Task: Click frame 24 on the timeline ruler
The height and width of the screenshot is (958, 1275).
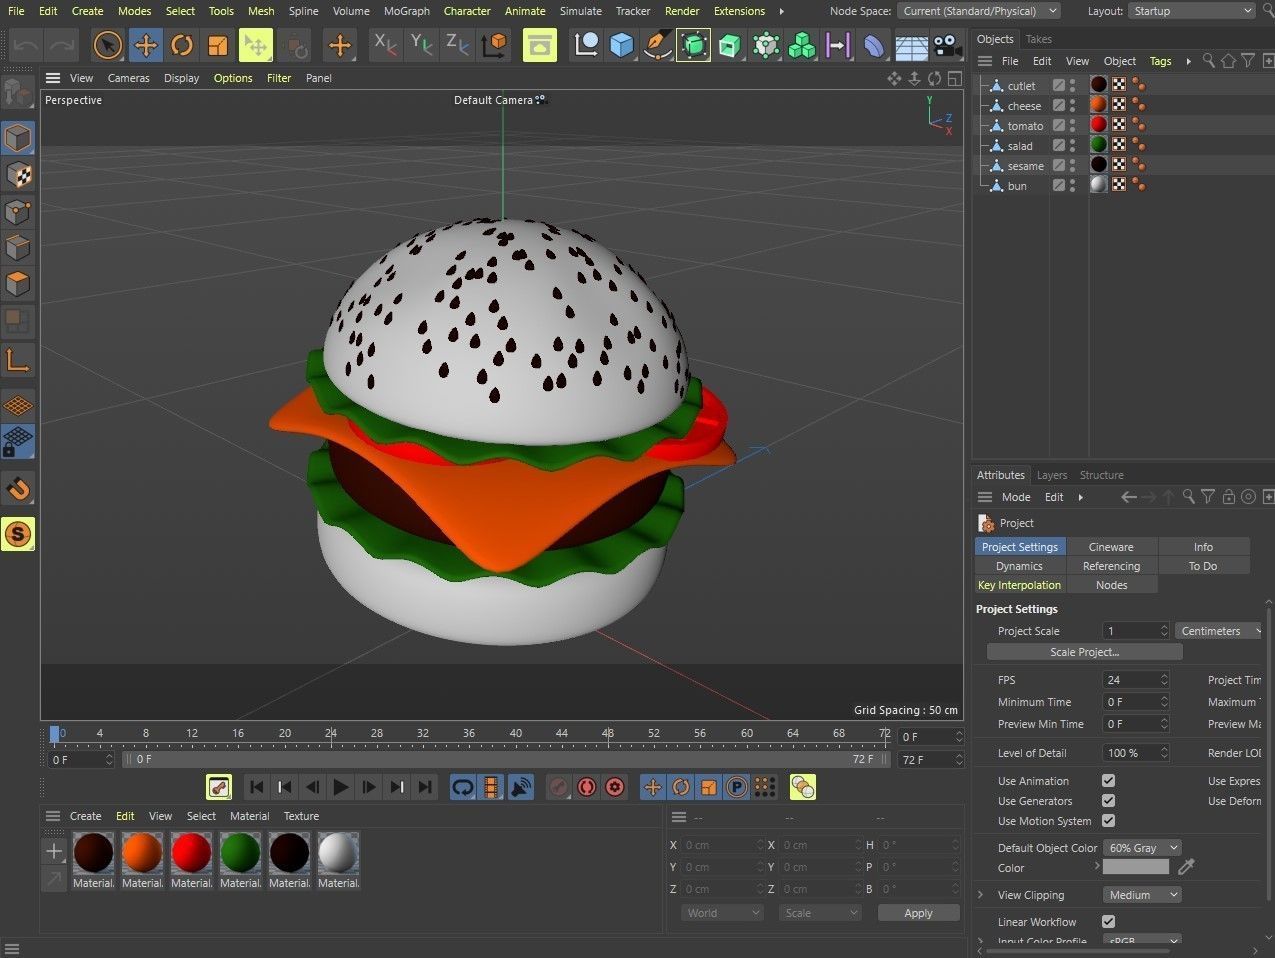Action: tap(331, 735)
